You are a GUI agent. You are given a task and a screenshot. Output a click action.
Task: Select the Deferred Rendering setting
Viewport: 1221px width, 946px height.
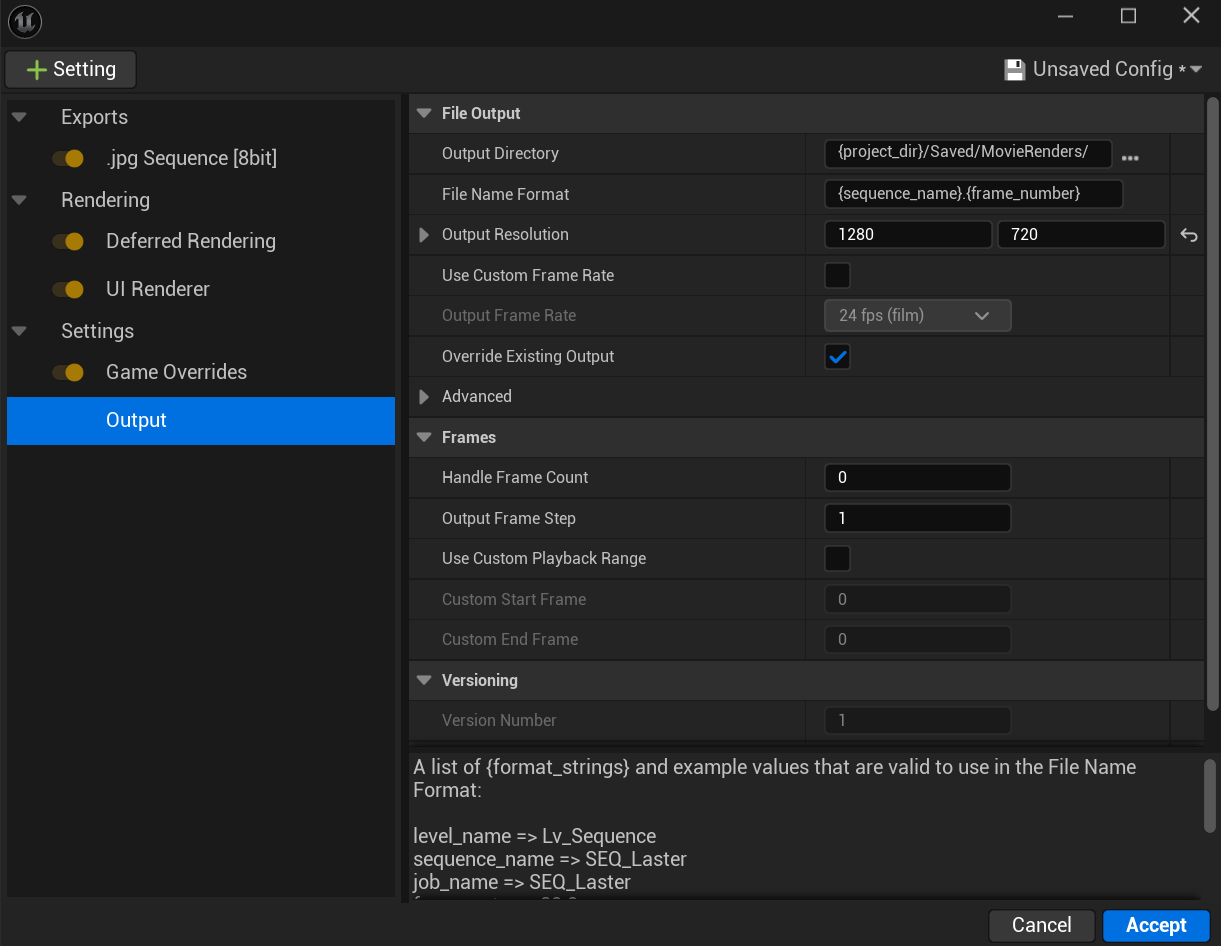(x=191, y=241)
